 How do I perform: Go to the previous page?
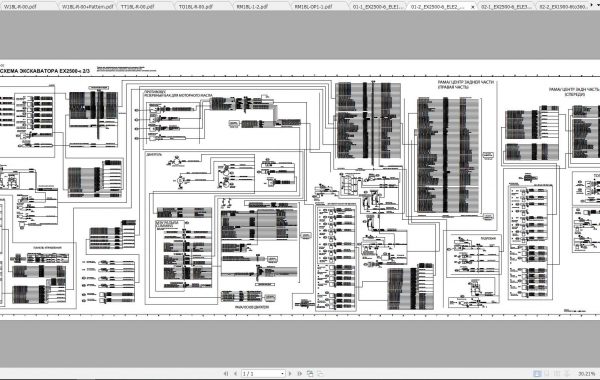pyautogui.click(x=235, y=373)
